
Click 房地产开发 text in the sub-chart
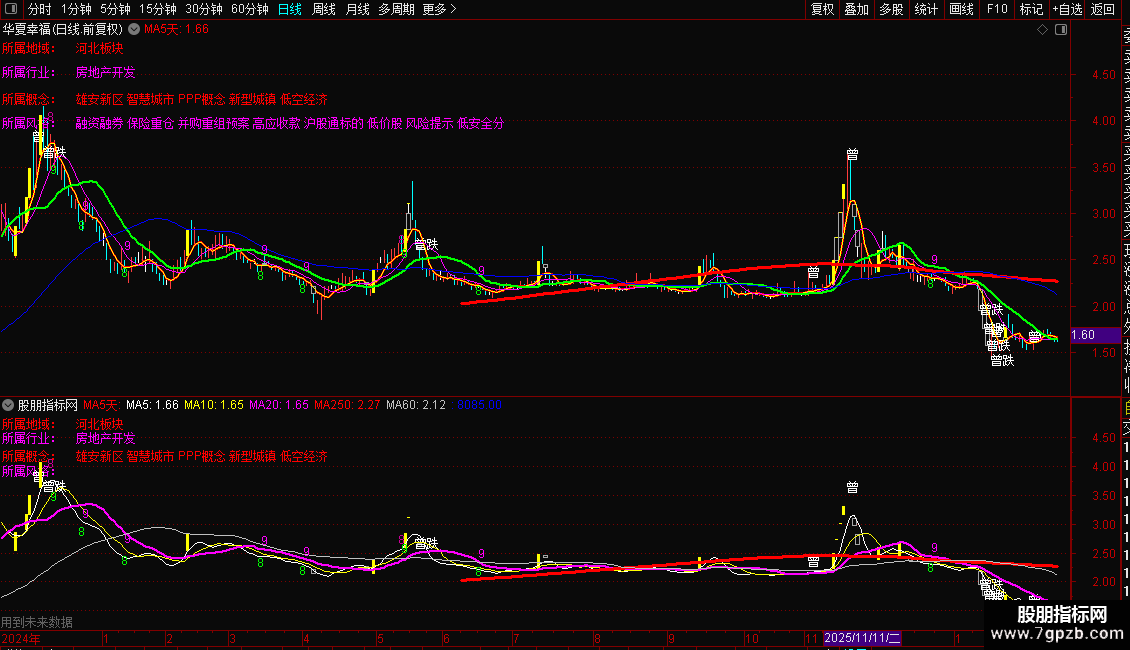105,438
